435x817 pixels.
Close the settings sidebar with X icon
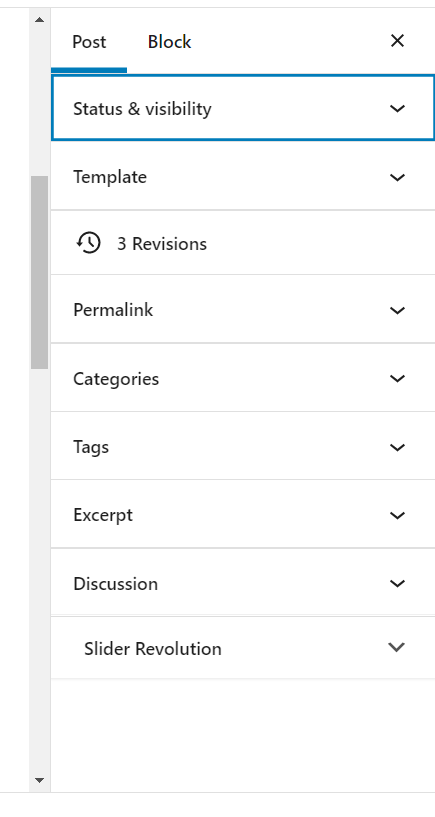point(397,41)
